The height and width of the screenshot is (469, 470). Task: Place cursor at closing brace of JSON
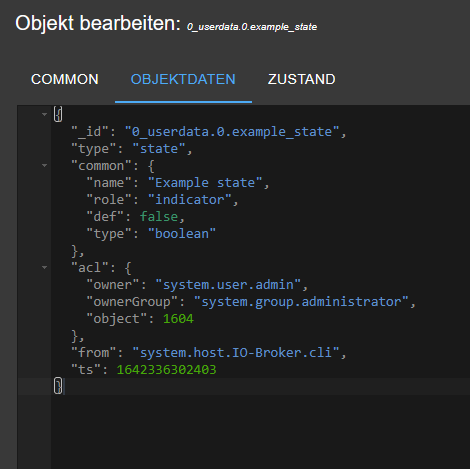[x=58, y=387]
